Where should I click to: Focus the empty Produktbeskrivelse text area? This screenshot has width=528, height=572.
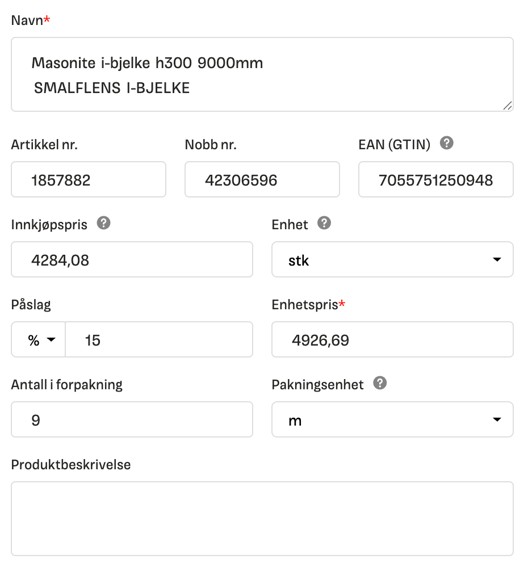262,519
